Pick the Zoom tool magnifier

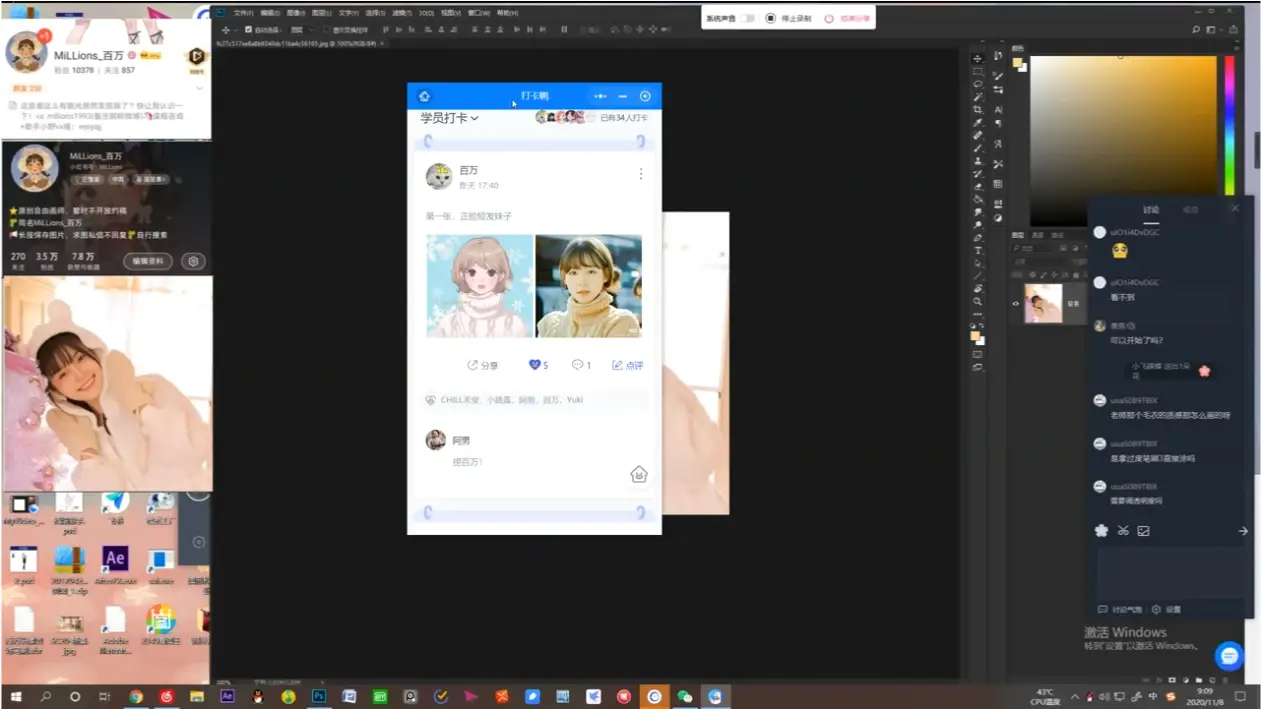pyautogui.click(x=977, y=301)
